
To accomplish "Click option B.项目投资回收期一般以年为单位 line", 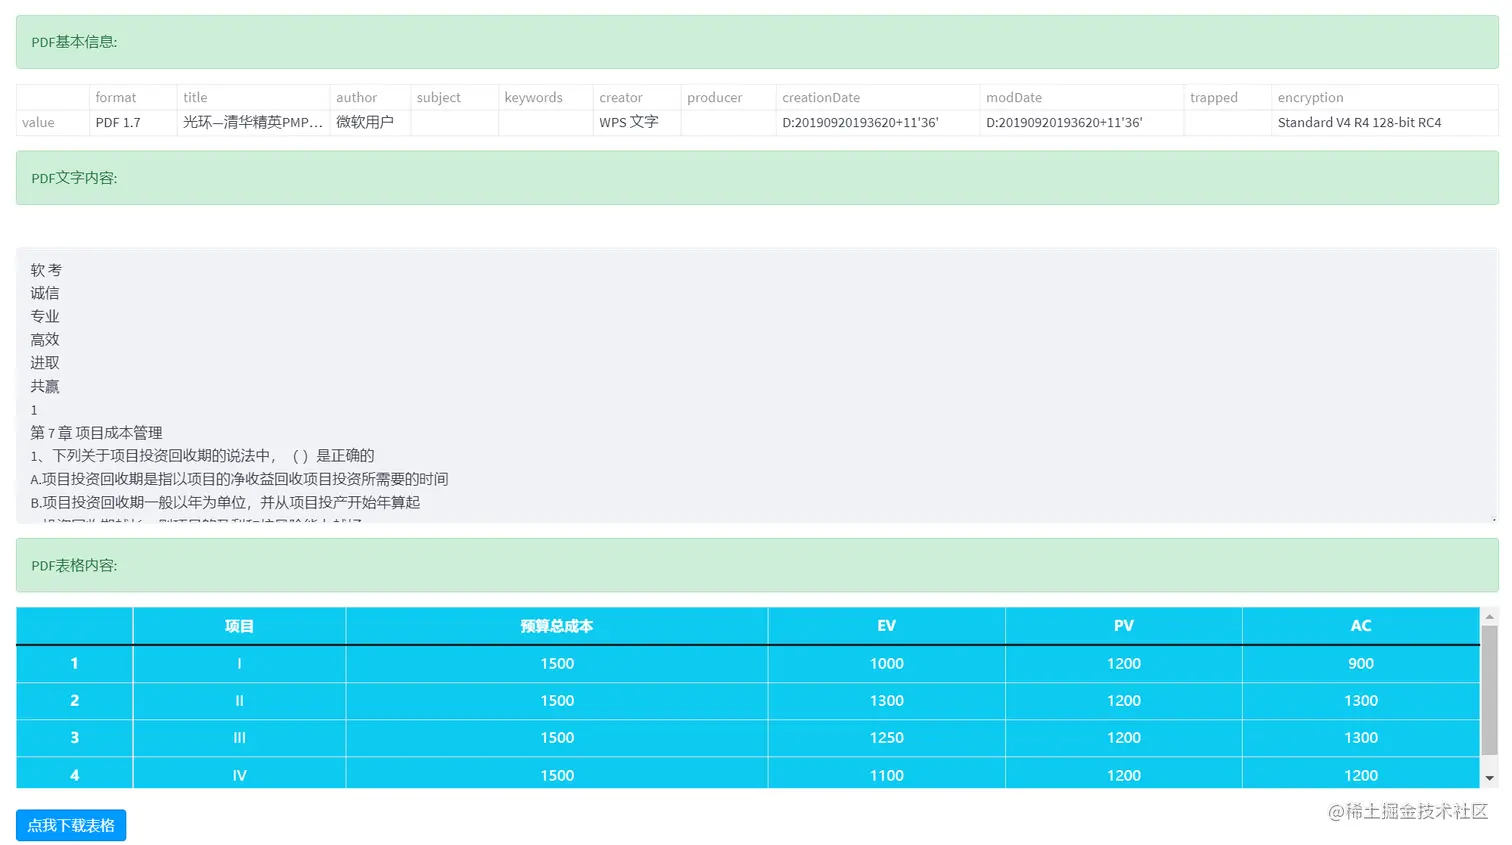I will click(225, 502).
